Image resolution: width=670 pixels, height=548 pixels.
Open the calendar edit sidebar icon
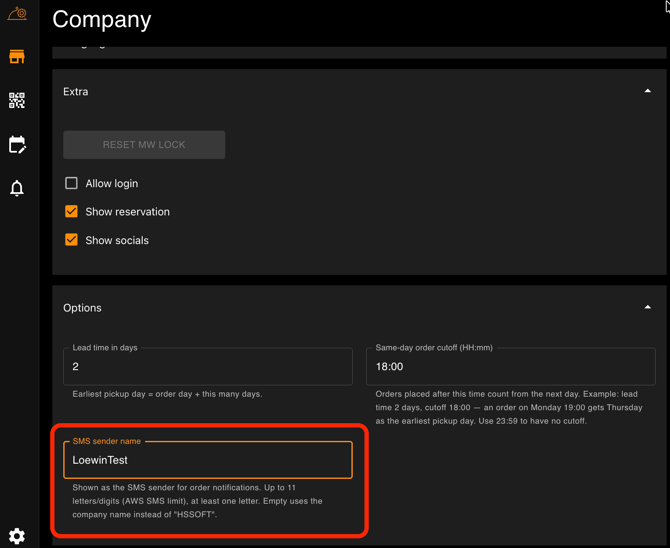tap(17, 144)
